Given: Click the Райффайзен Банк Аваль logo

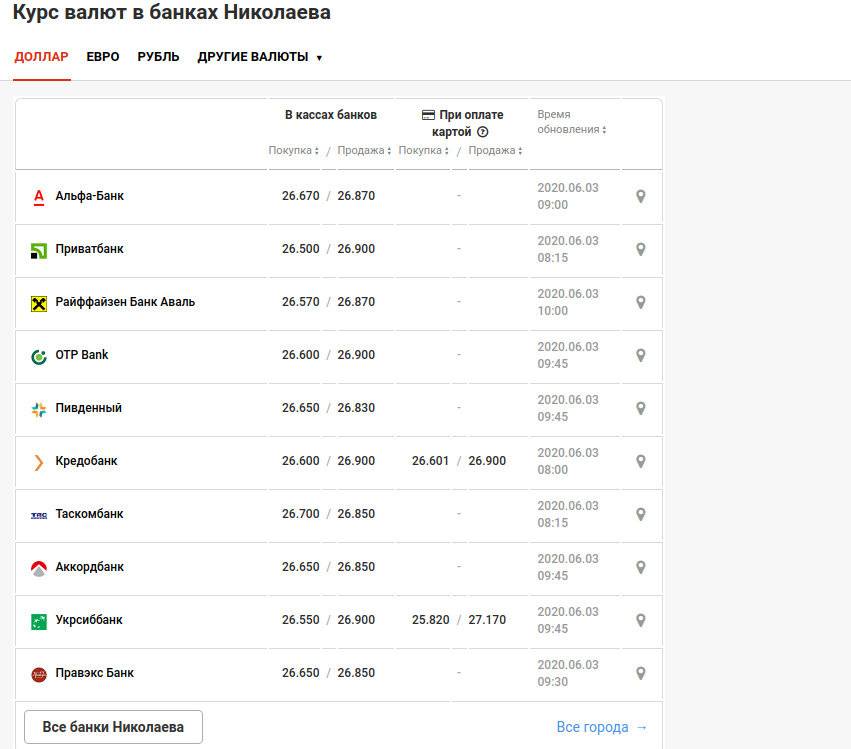Looking at the screenshot, I should click(39, 303).
